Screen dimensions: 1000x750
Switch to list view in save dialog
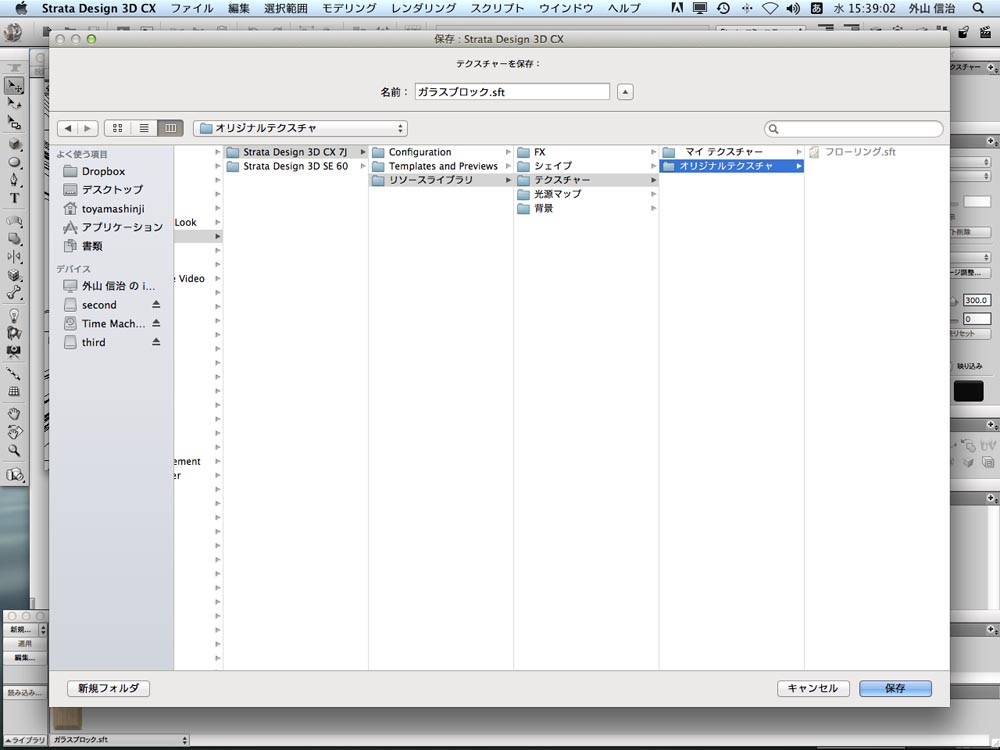[x=144, y=128]
